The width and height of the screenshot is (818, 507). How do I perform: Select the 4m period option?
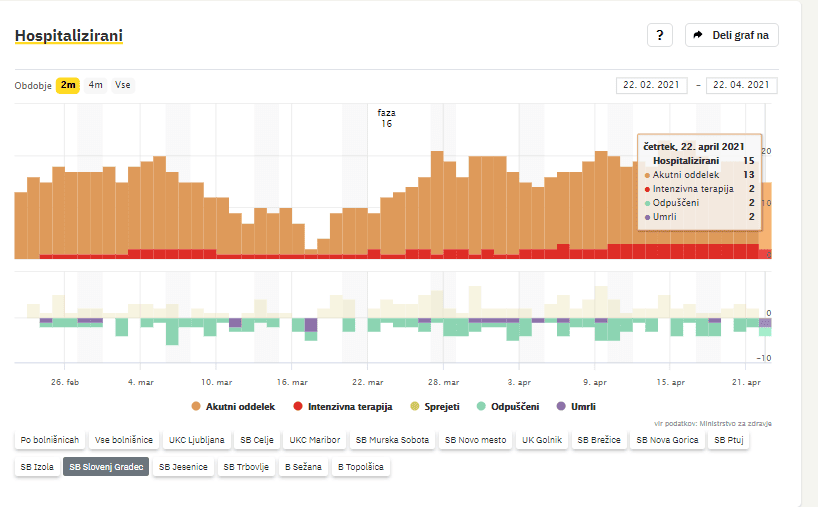tap(96, 85)
